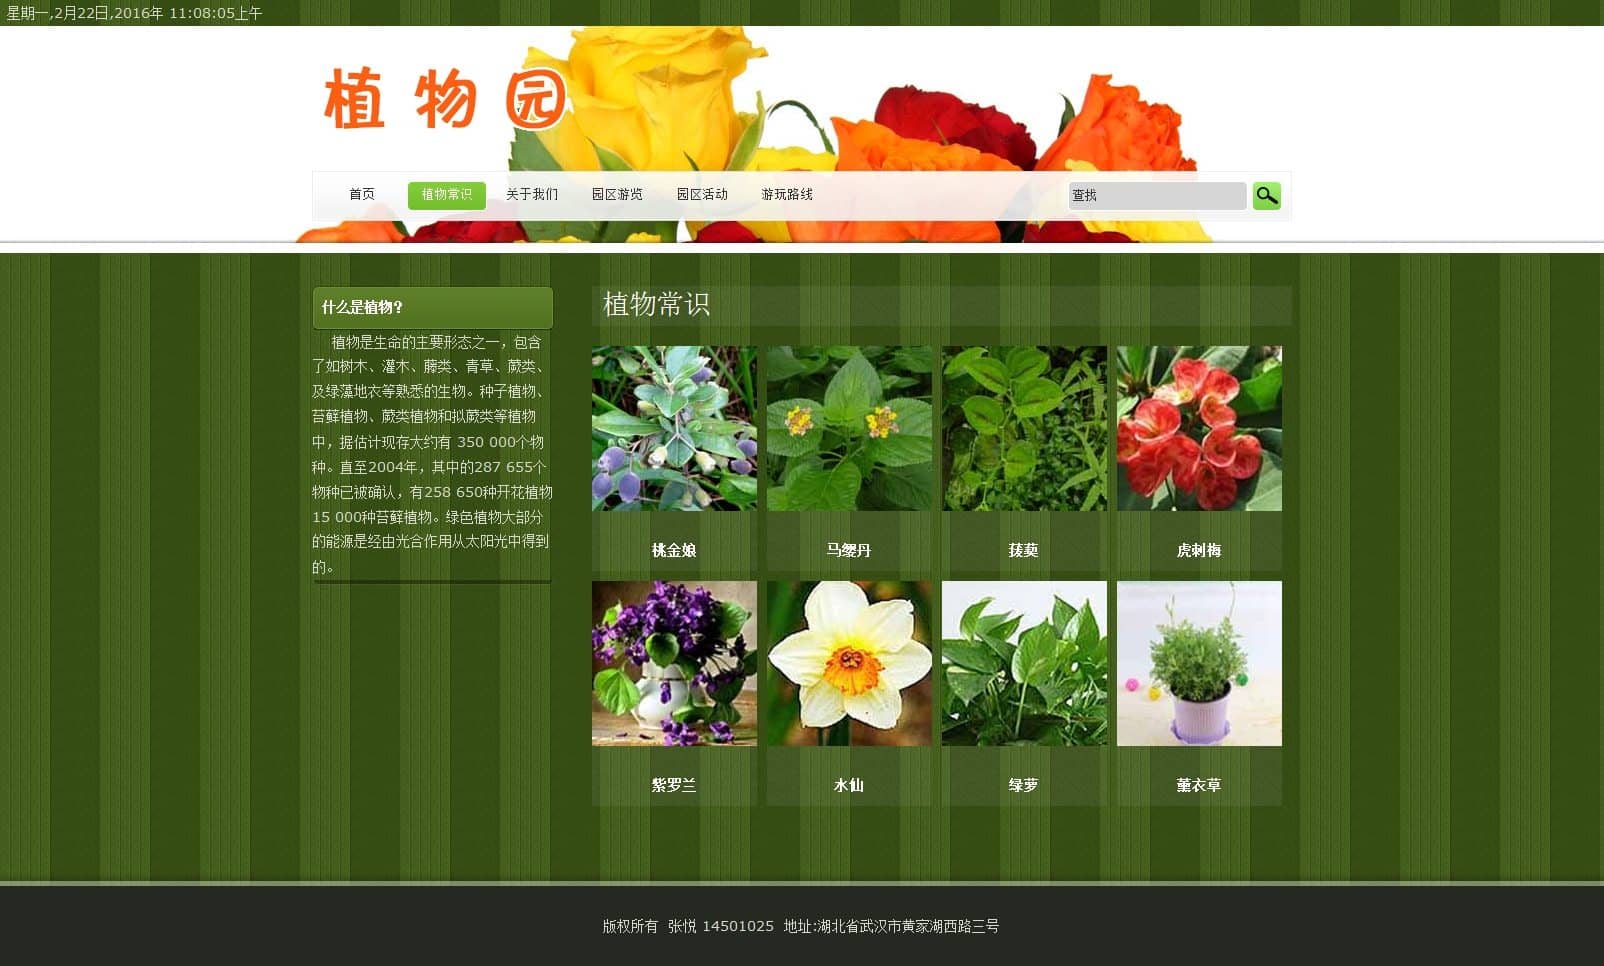
Task: Open the red 虎刺梅 flower picture
Action: coord(1199,428)
